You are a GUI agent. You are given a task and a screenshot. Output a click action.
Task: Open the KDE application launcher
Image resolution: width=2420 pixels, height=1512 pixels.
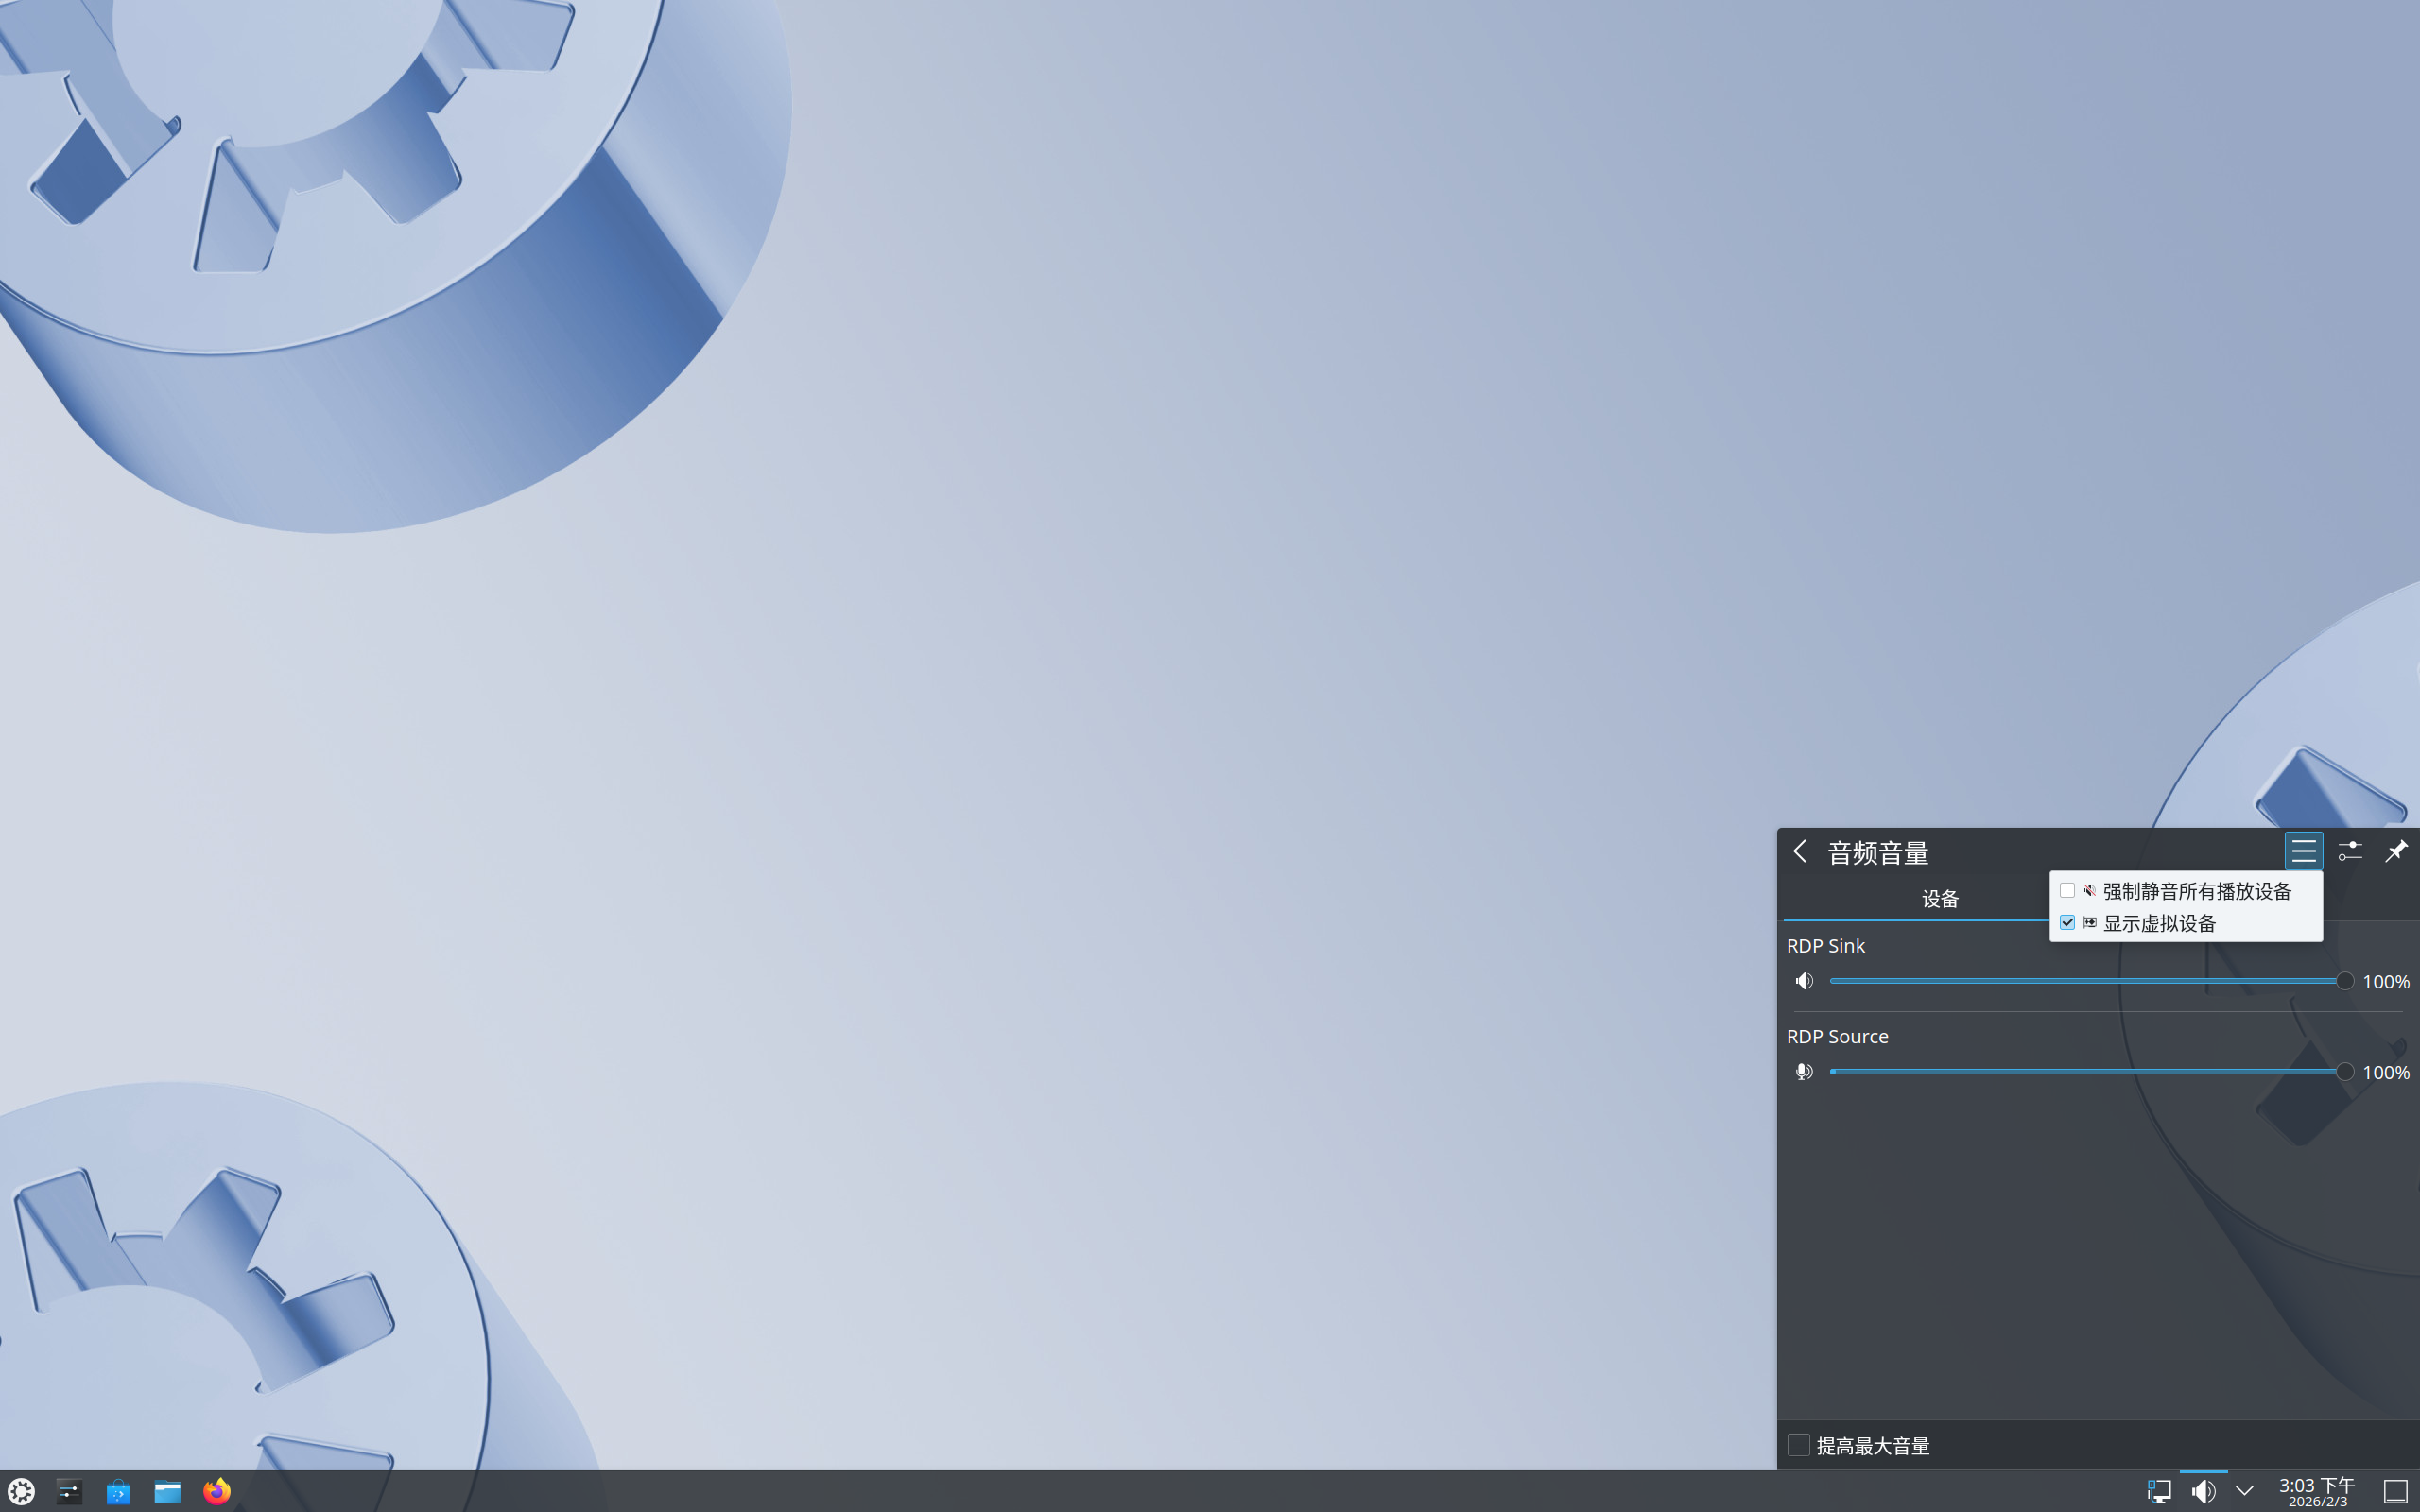coord(21,1491)
